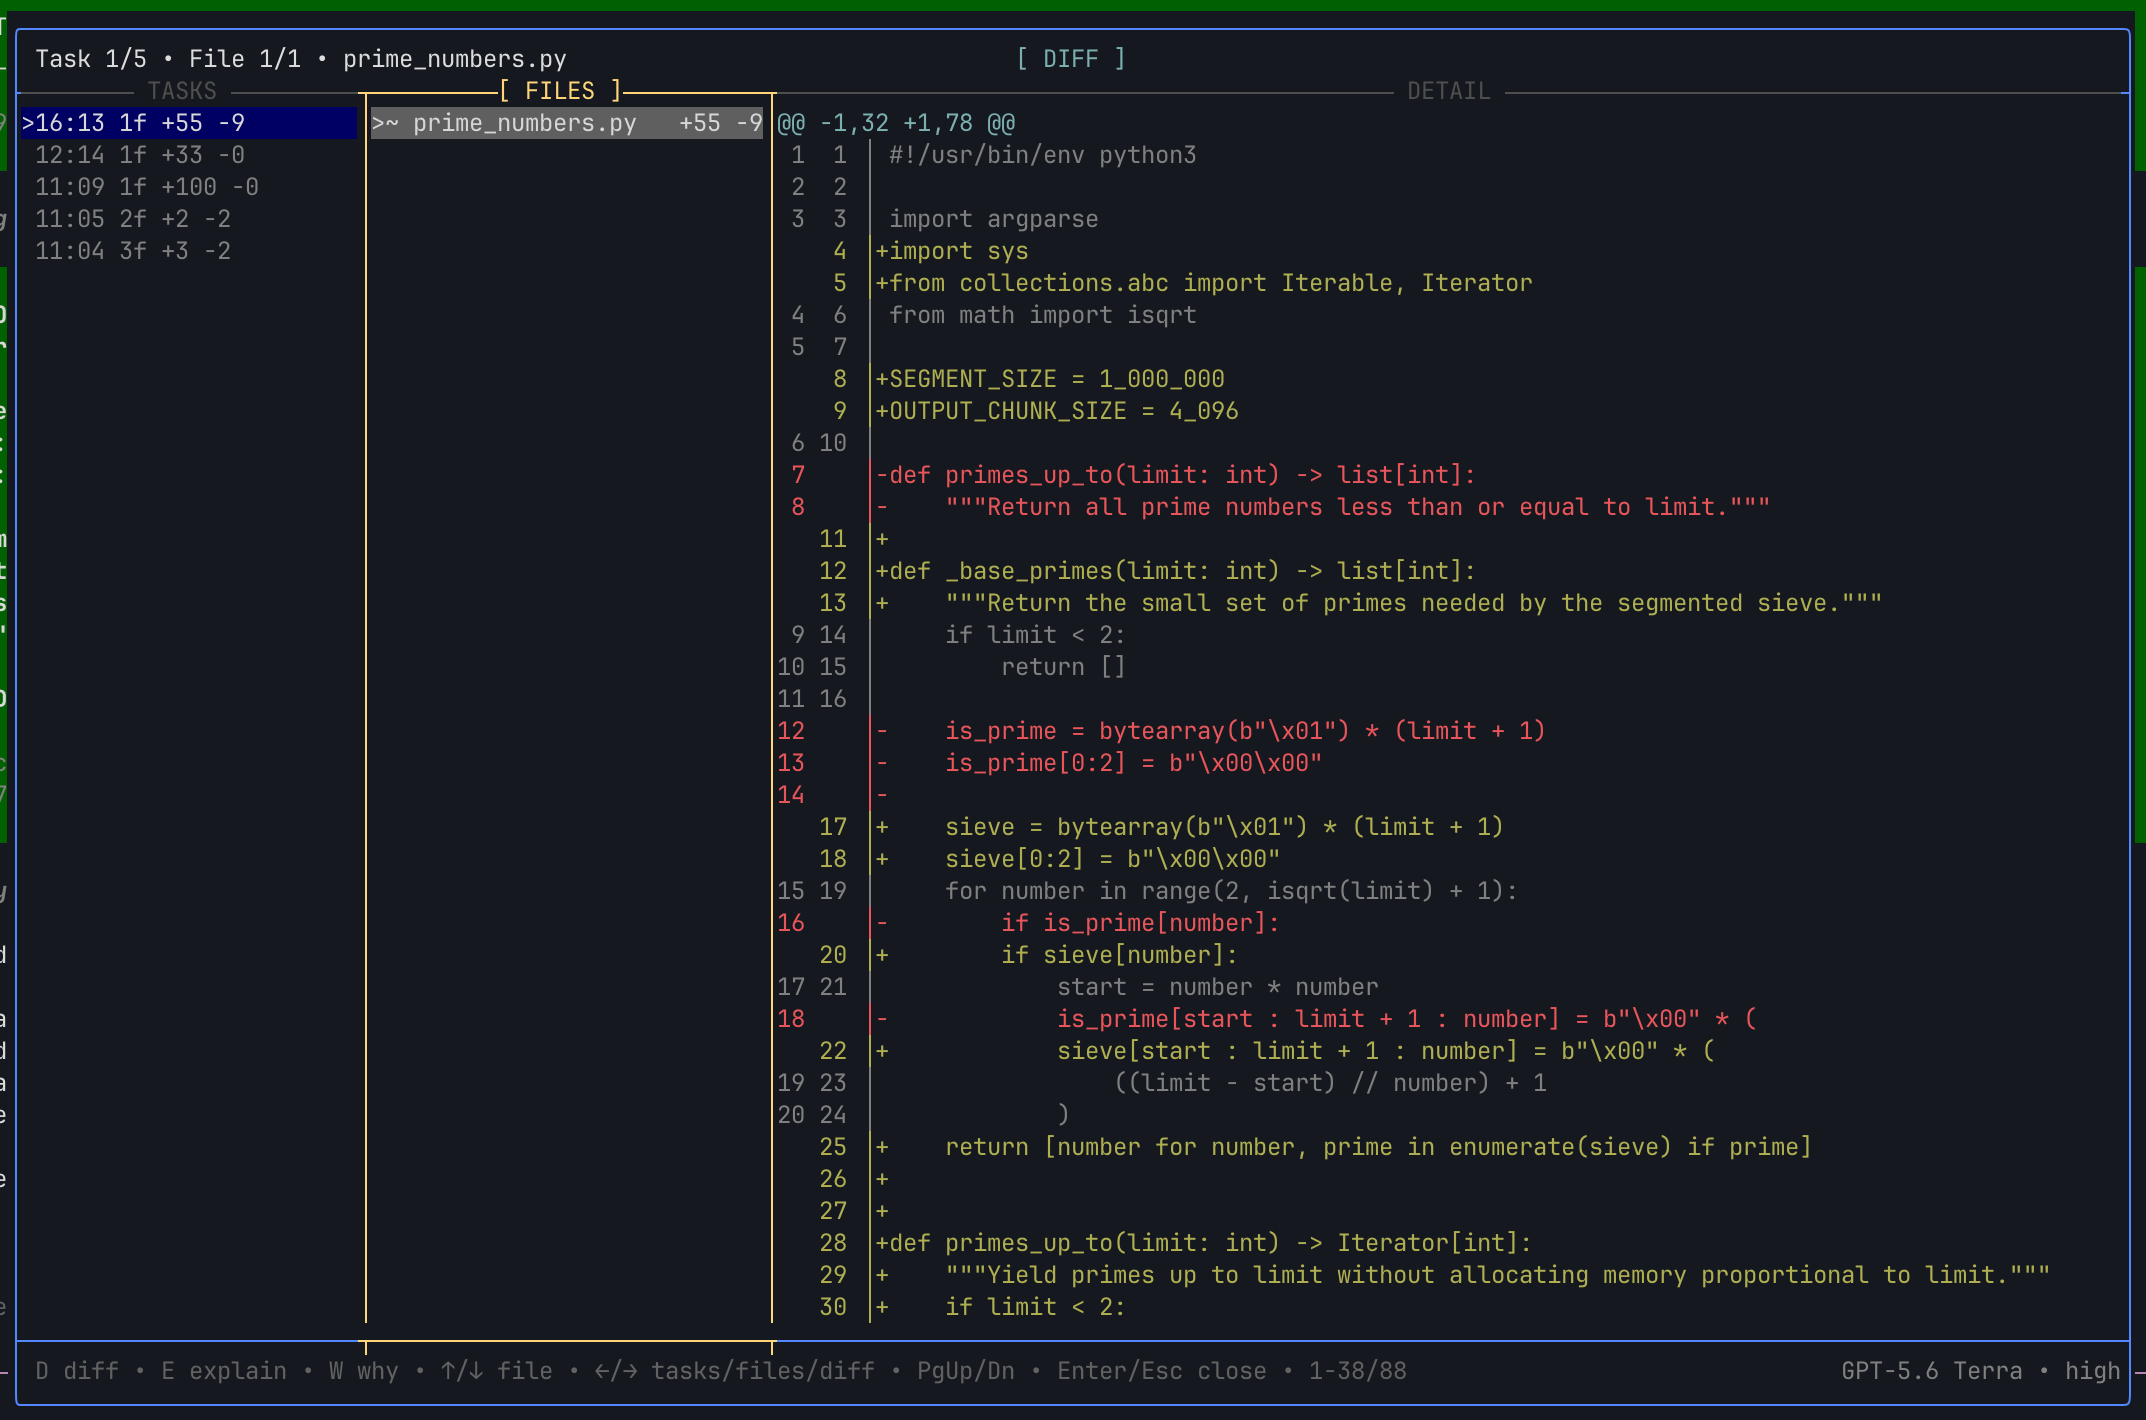Click the added line 'OUTPUT_CHUNK_SIZE = 4_096'
2146x1420 pixels.
1057,411
